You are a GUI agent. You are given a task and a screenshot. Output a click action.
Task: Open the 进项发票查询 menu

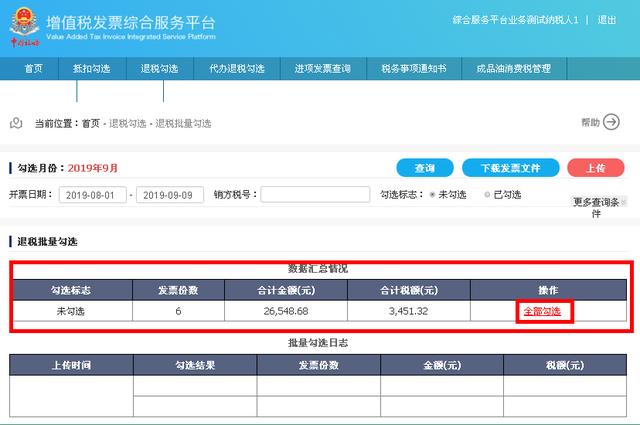pyautogui.click(x=323, y=69)
